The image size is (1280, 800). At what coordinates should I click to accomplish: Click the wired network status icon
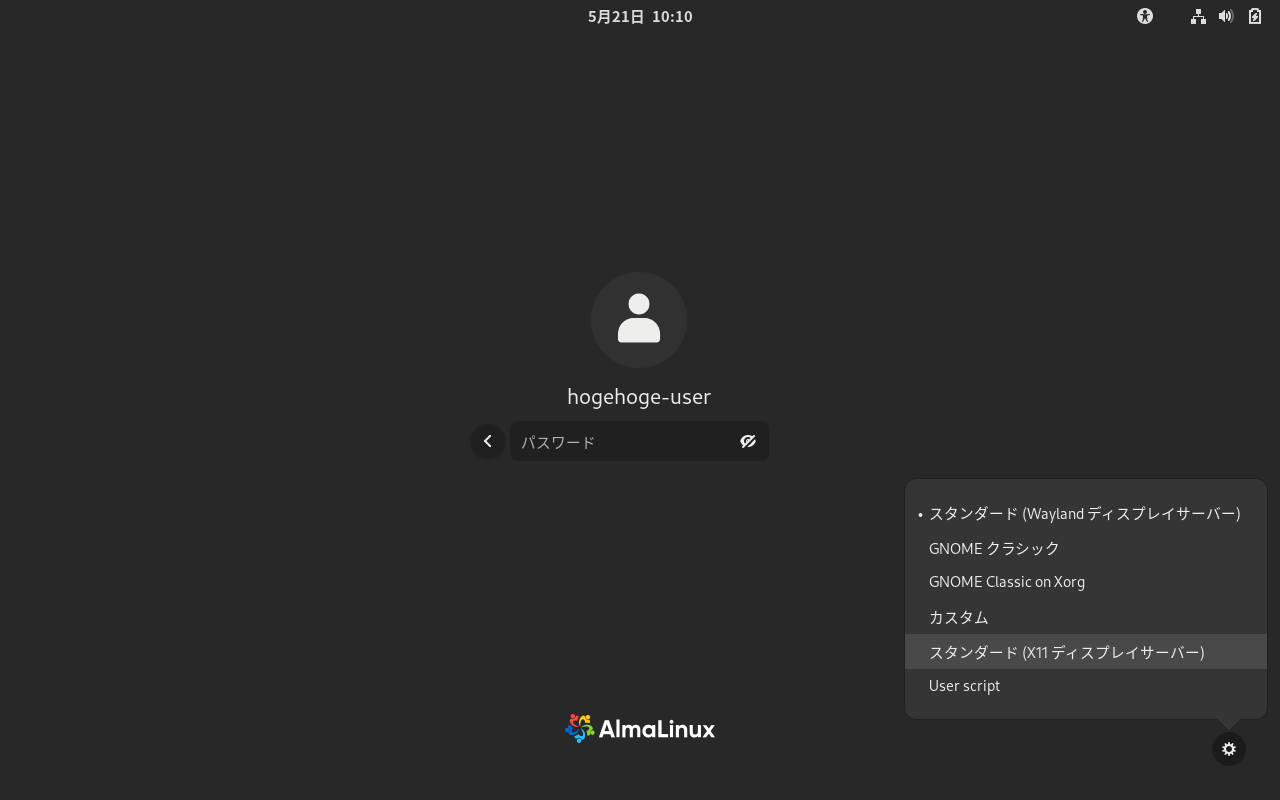click(x=1198, y=16)
